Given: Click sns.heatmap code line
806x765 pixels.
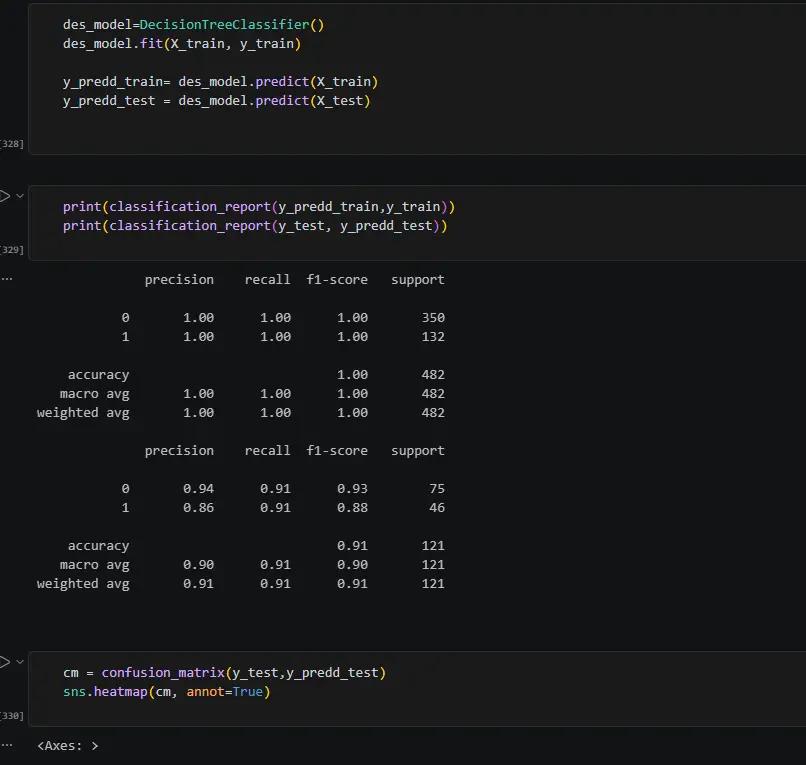Looking at the screenshot, I should tap(167, 692).
